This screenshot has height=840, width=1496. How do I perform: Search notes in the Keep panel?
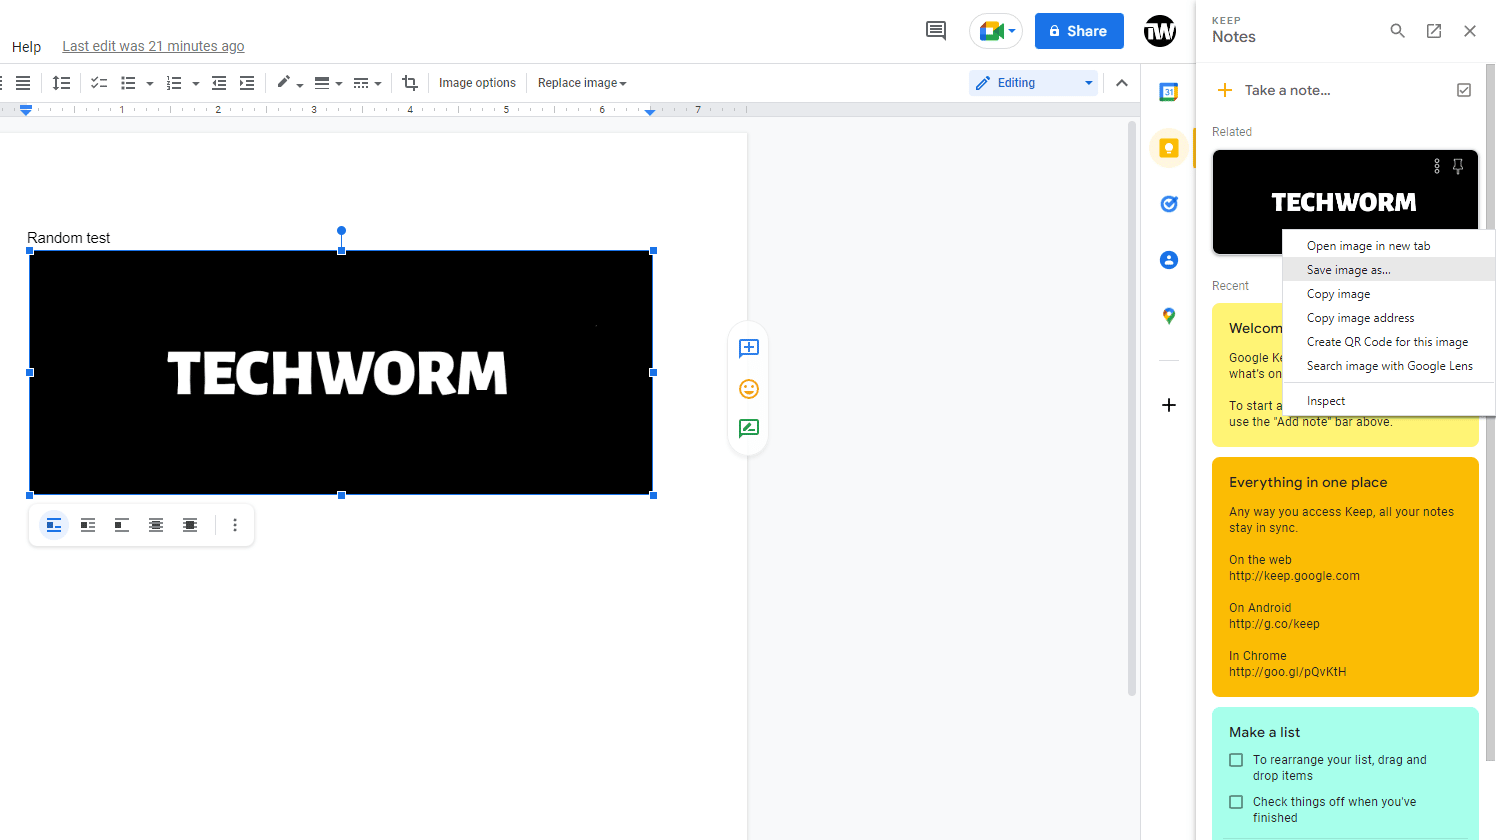click(1398, 31)
